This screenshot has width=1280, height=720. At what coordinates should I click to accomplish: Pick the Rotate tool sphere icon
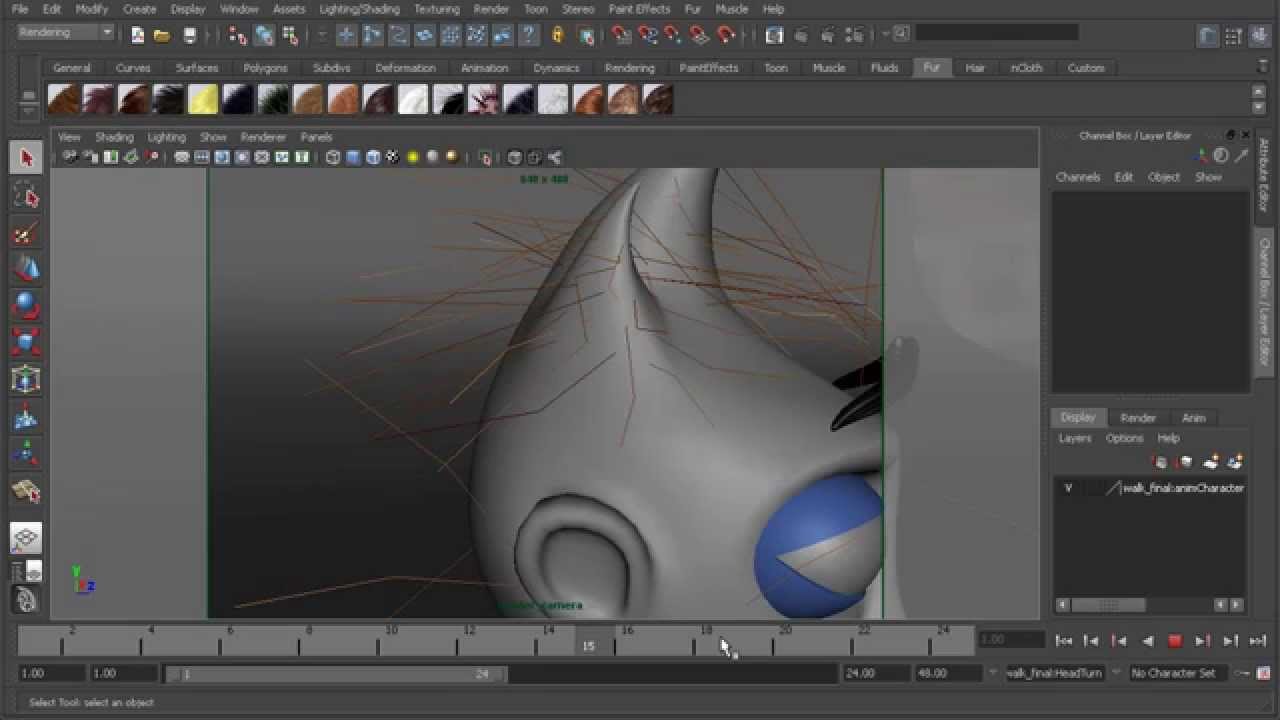(x=26, y=305)
